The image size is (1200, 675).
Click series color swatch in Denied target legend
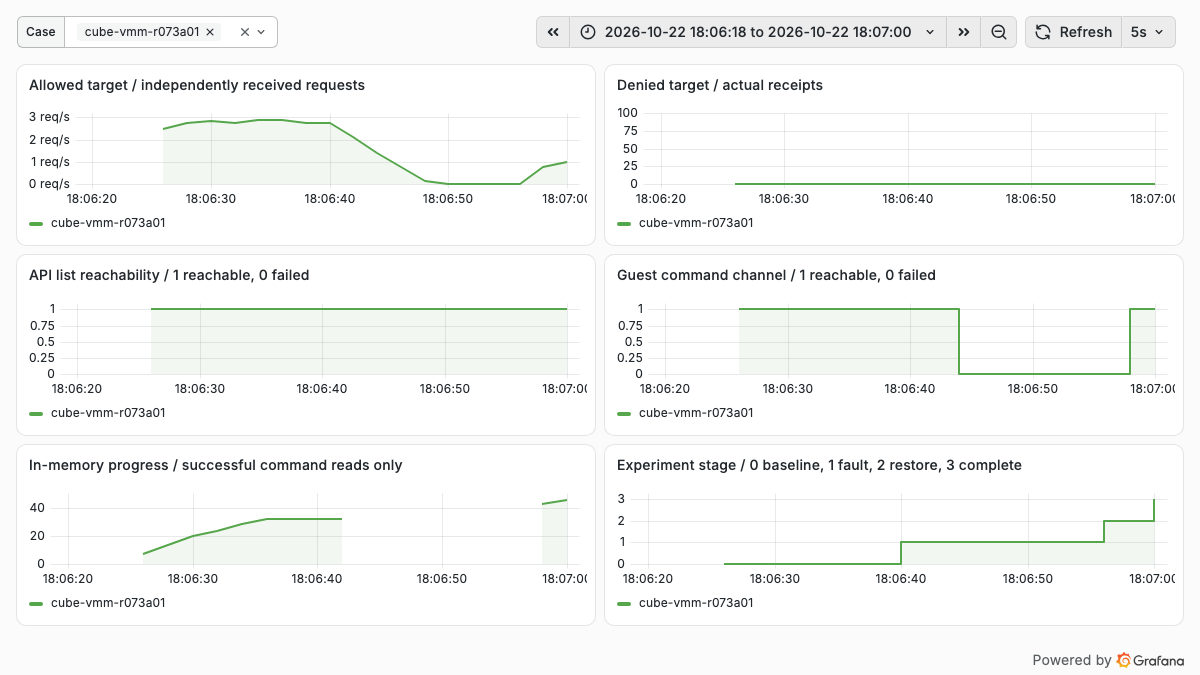point(625,224)
